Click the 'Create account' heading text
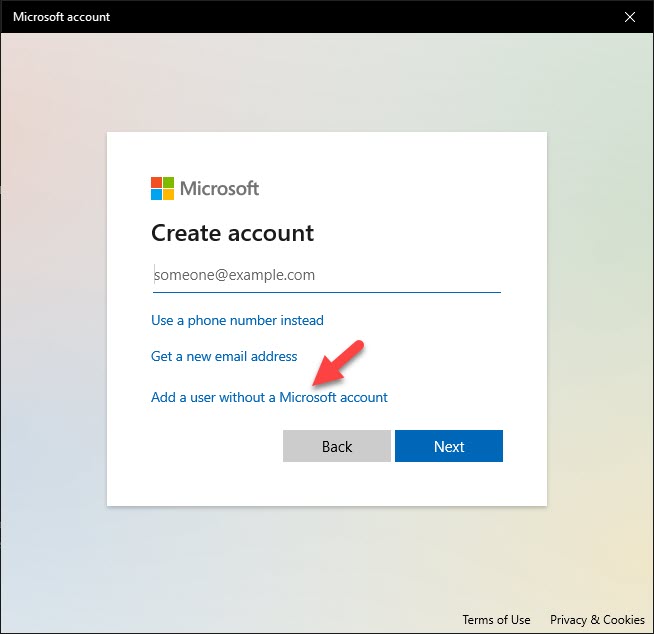Screen dimensions: 654x634 click(x=232, y=233)
